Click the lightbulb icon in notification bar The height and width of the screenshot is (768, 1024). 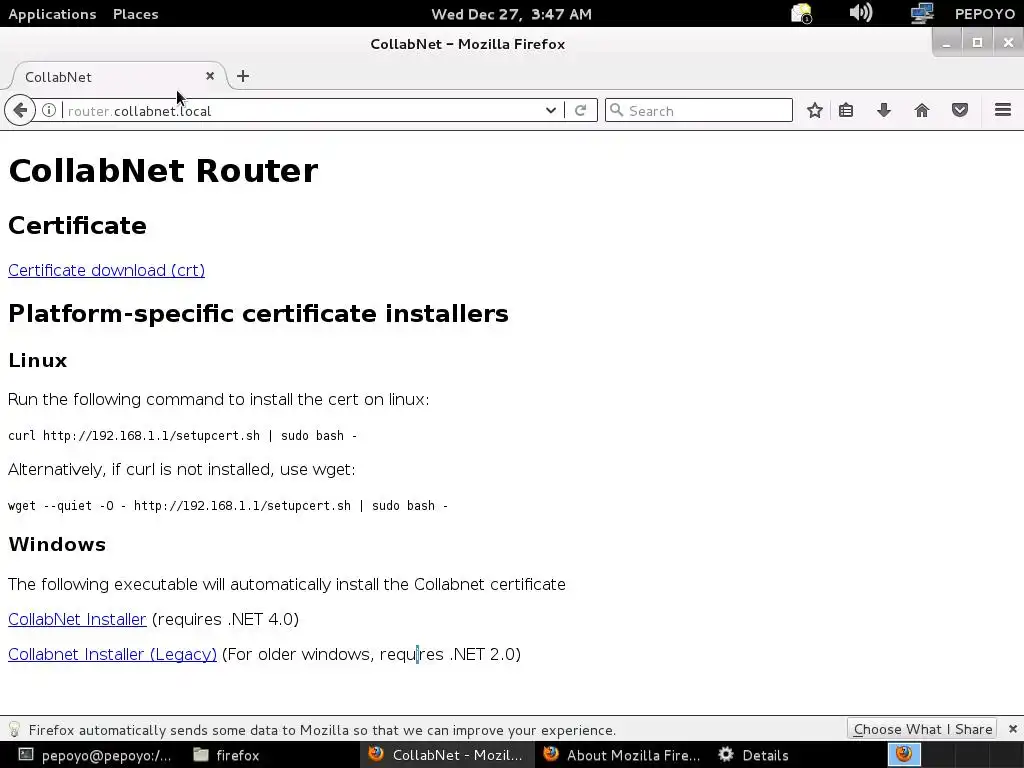pos(14,729)
